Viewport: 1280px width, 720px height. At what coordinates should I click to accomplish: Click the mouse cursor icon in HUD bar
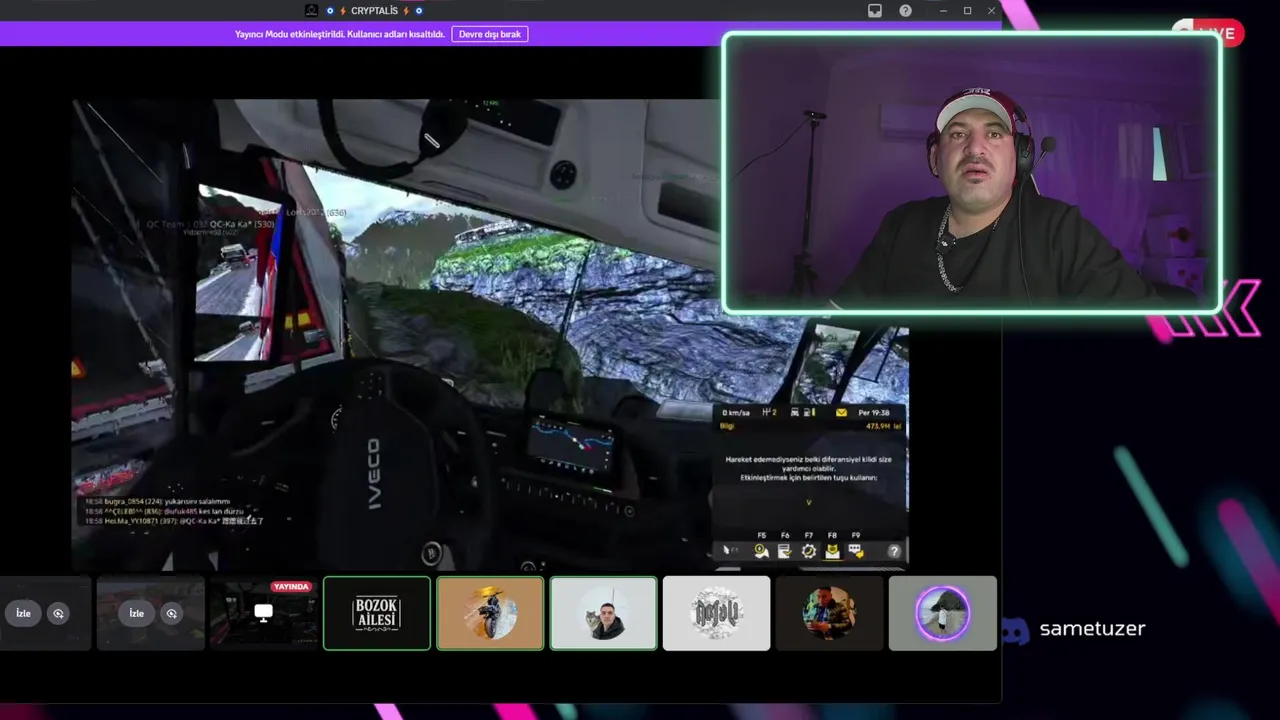point(728,550)
